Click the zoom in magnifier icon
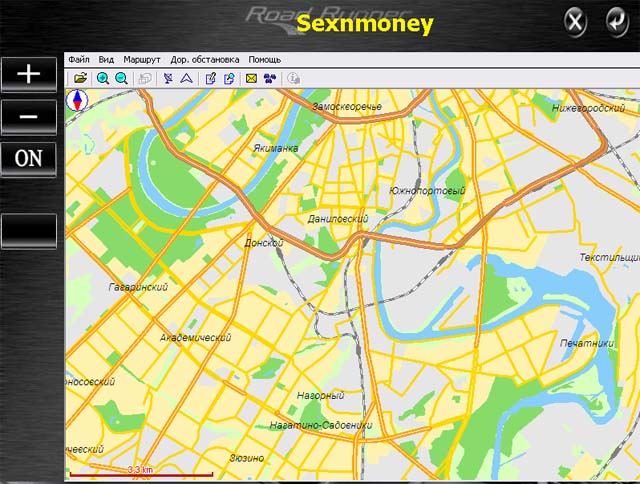Image resolution: width=640 pixels, height=484 pixels. pos(104,78)
